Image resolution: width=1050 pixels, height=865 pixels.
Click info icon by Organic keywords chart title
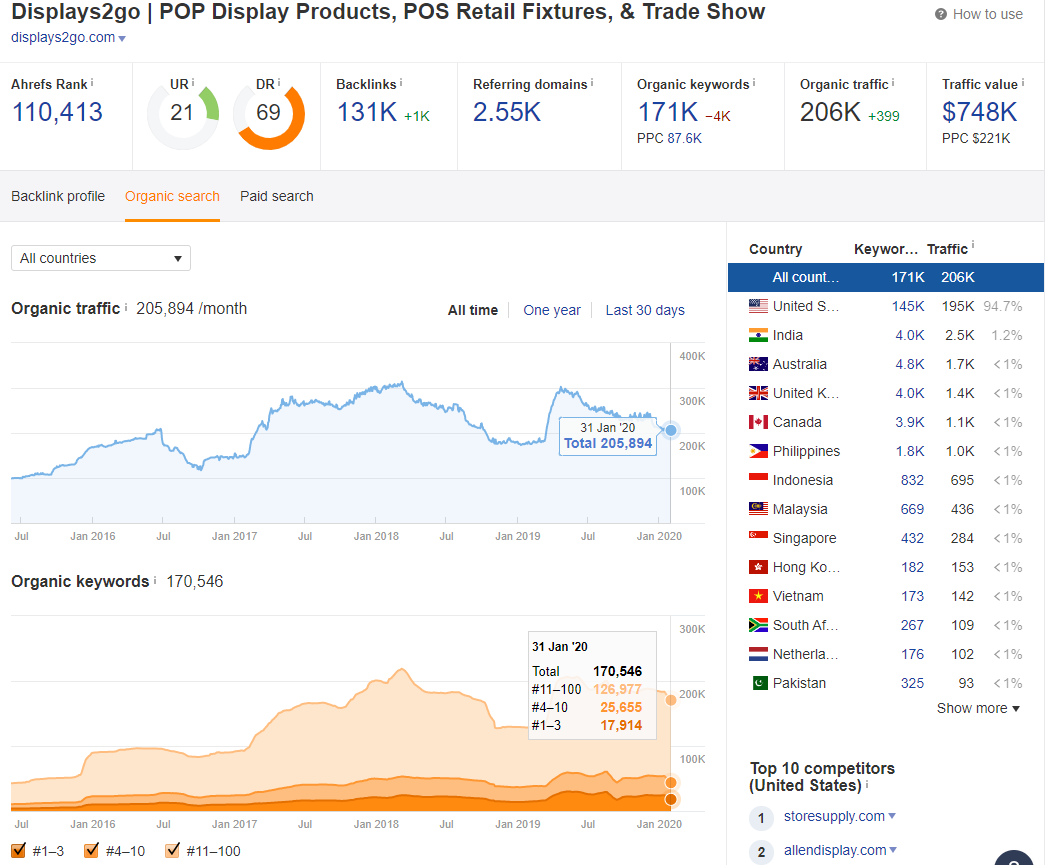(x=155, y=580)
